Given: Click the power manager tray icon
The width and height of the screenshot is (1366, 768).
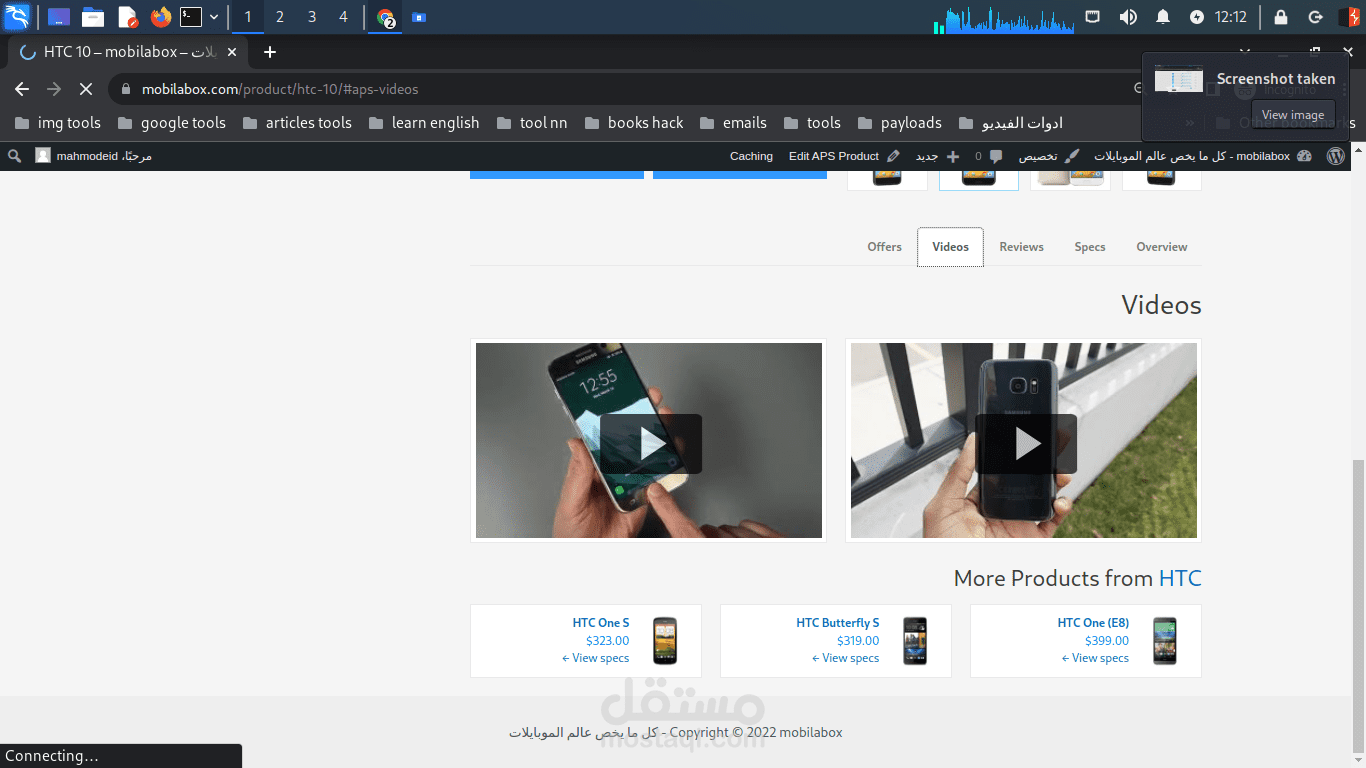Looking at the screenshot, I should 1197,17.
